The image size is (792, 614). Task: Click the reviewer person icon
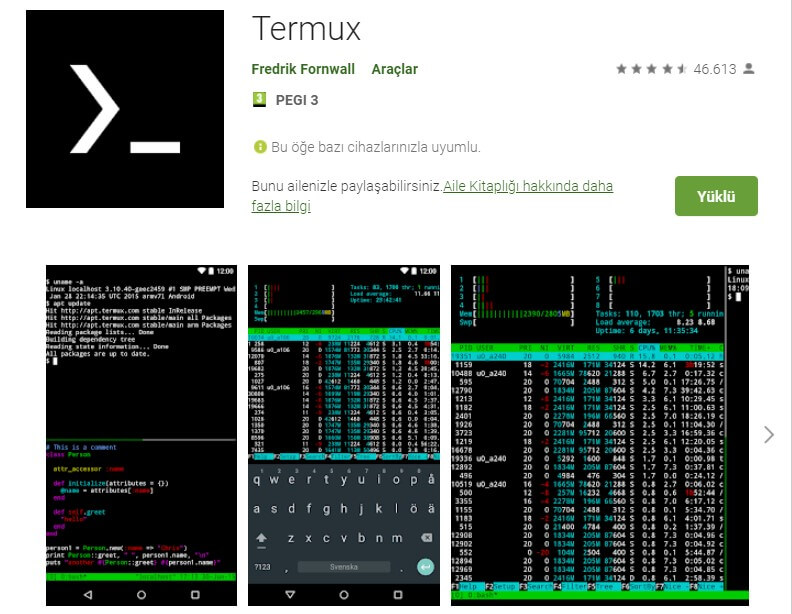749,69
